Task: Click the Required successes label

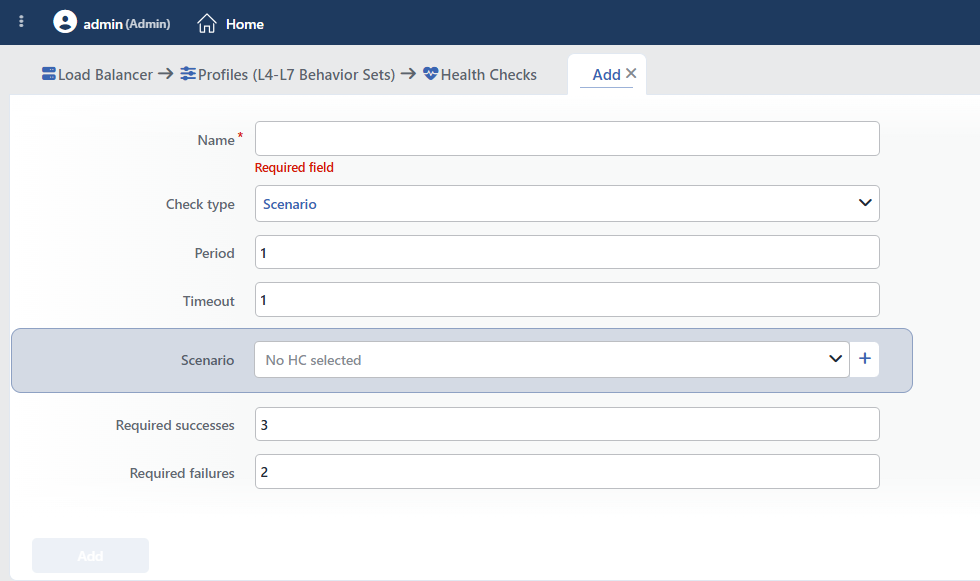Action: [x=175, y=425]
